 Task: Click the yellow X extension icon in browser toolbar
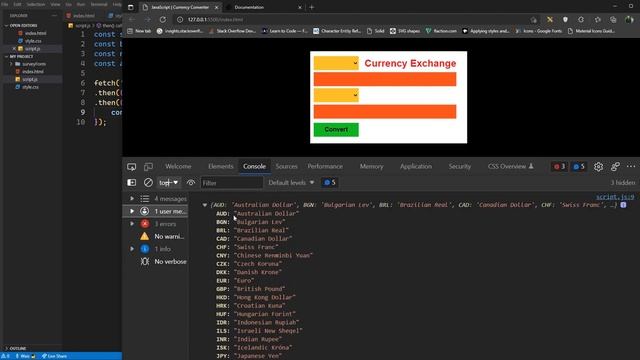click(550, 20)
